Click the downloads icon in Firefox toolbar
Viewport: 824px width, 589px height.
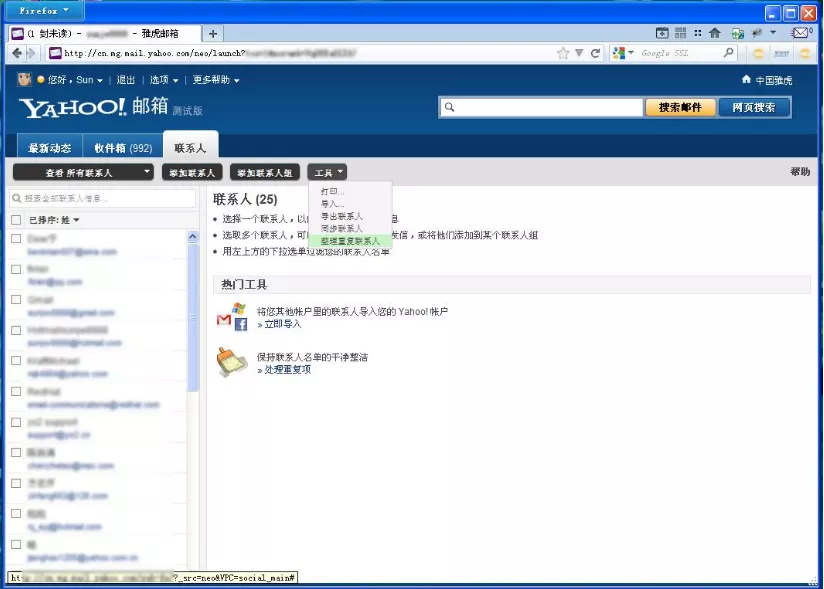point(662,33)
